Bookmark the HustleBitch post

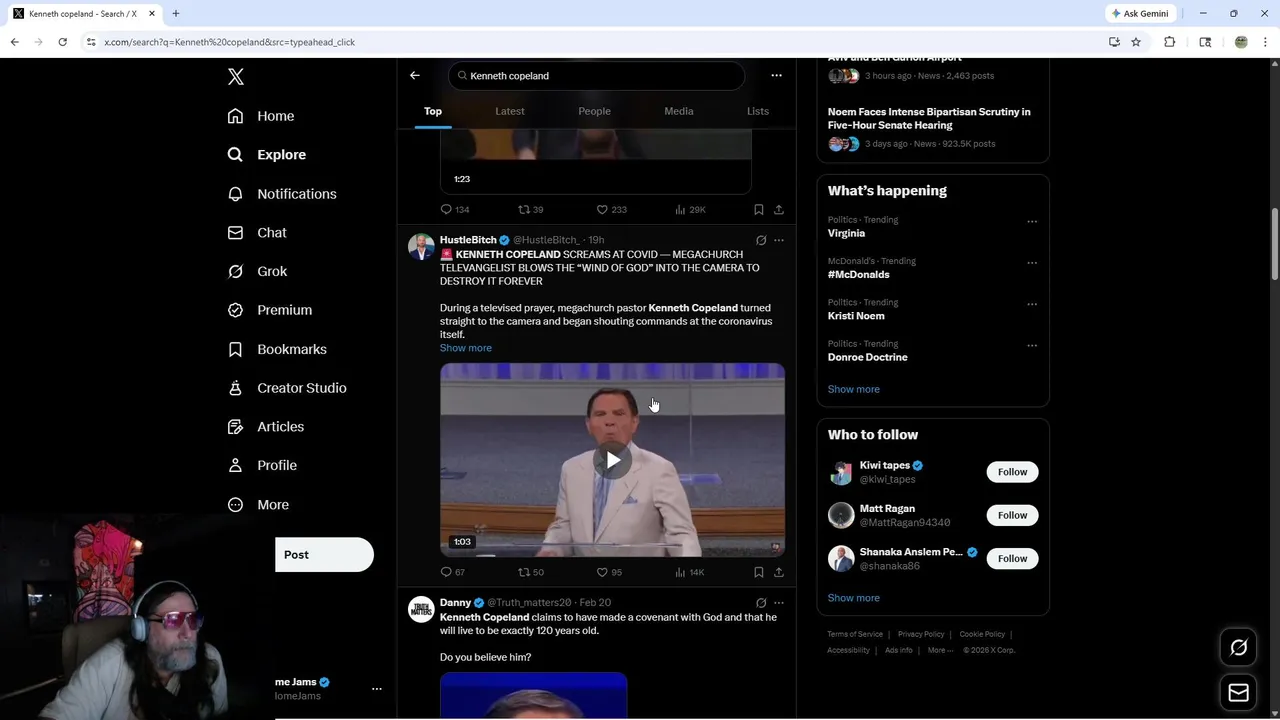759,572
